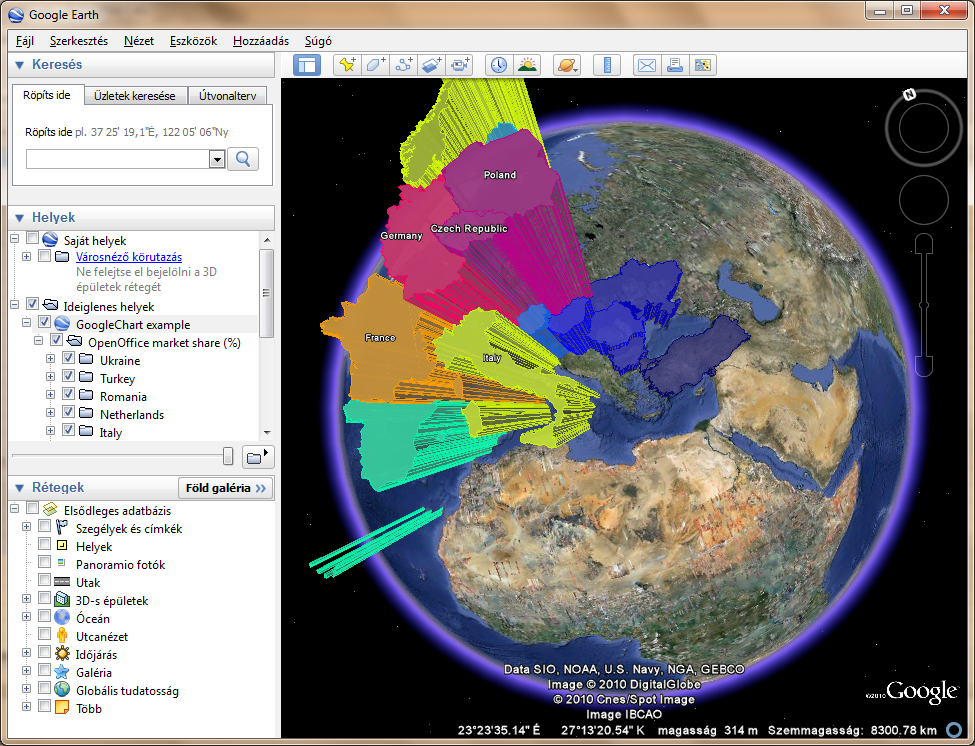975x746 pixels.
Task: Open the fly-to search dropdown arrow
Action: [x=216, y=160]
